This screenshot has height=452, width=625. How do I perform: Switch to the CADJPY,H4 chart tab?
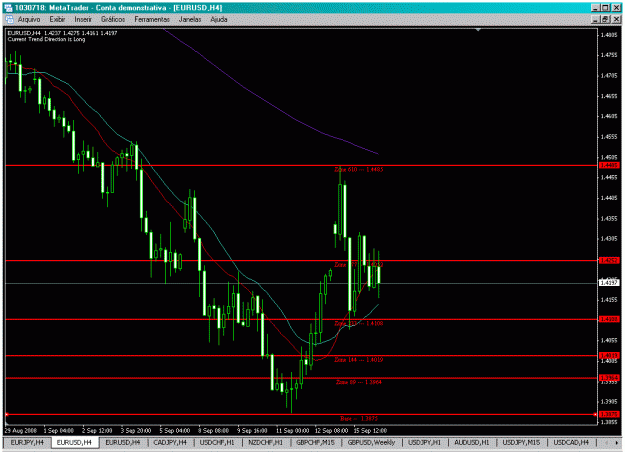tap(170, 442)
